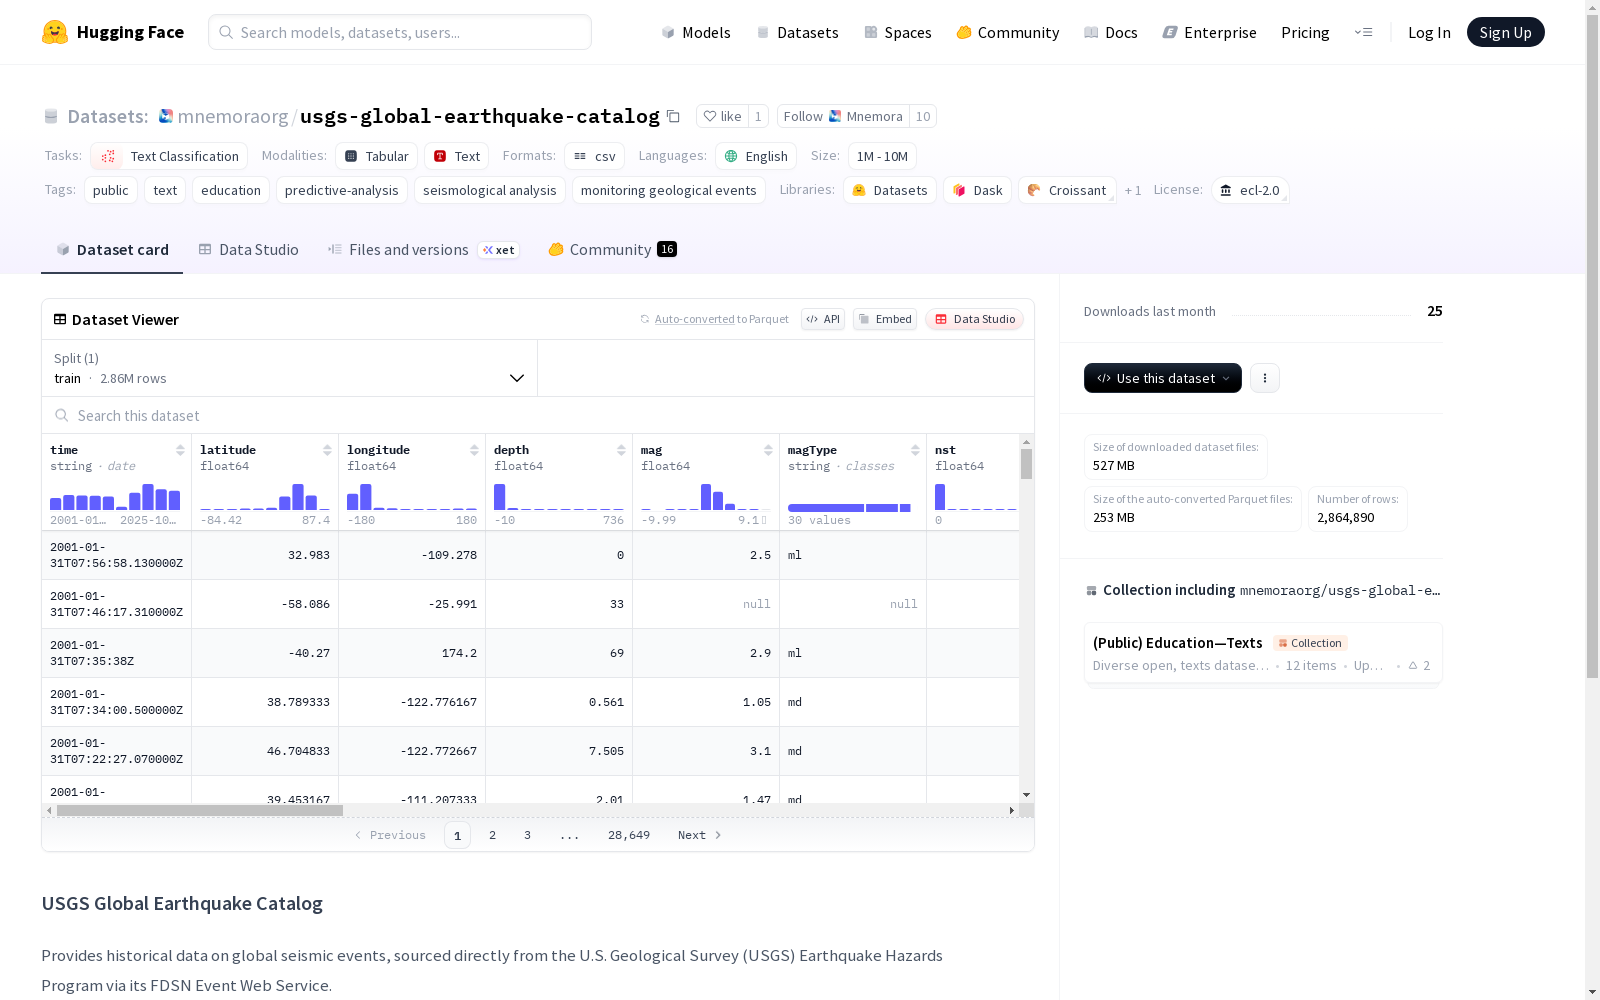
Task: Sort by the latitude column icon
Action: point(327,450)
